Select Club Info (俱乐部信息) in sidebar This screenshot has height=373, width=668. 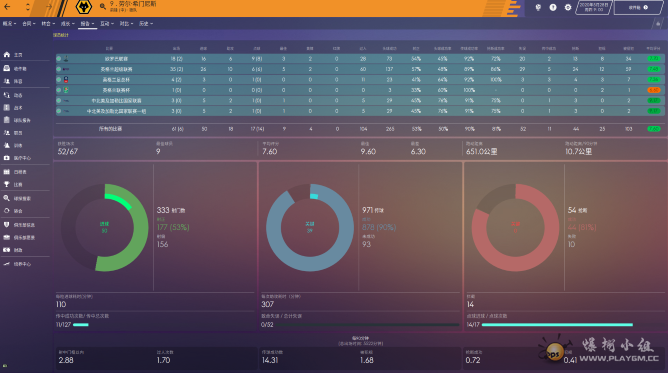[19, 225]
